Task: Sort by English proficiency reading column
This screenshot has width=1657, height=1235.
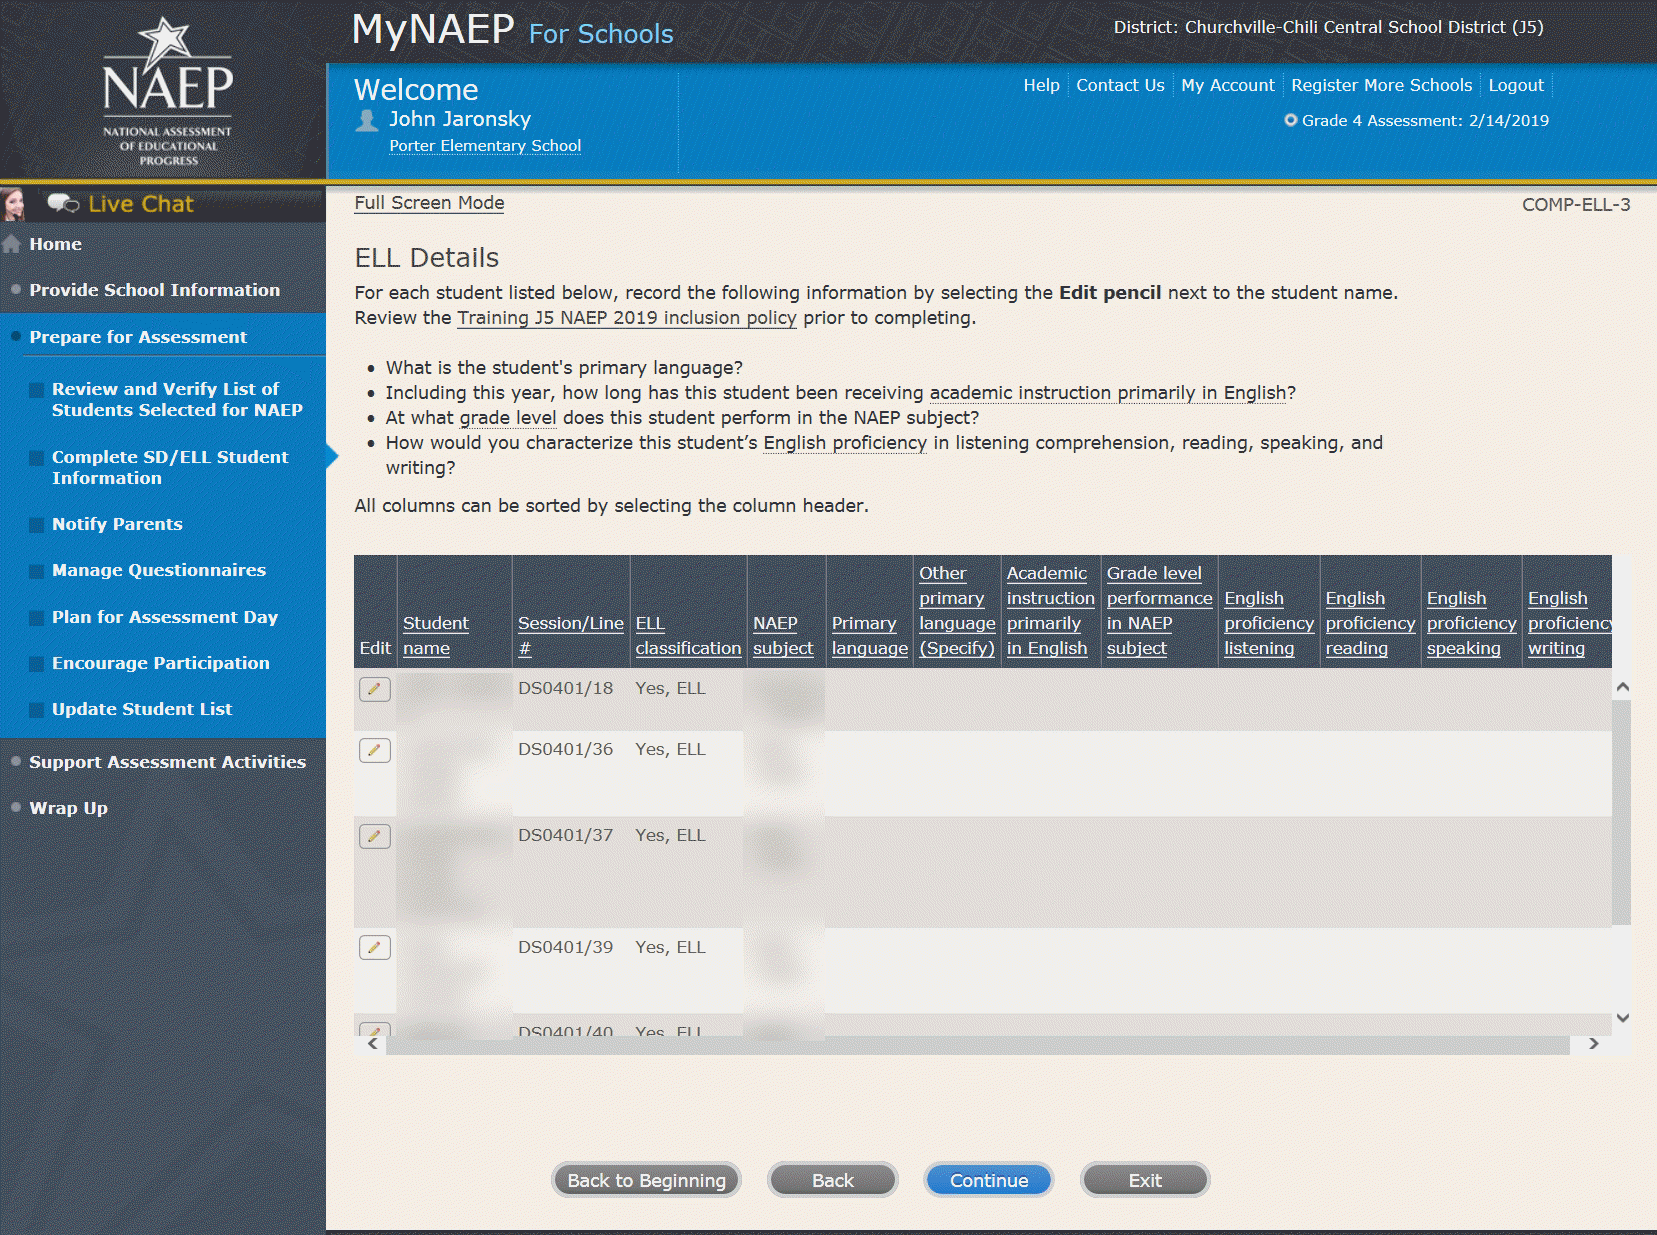Action: [x=1370, y=623]
